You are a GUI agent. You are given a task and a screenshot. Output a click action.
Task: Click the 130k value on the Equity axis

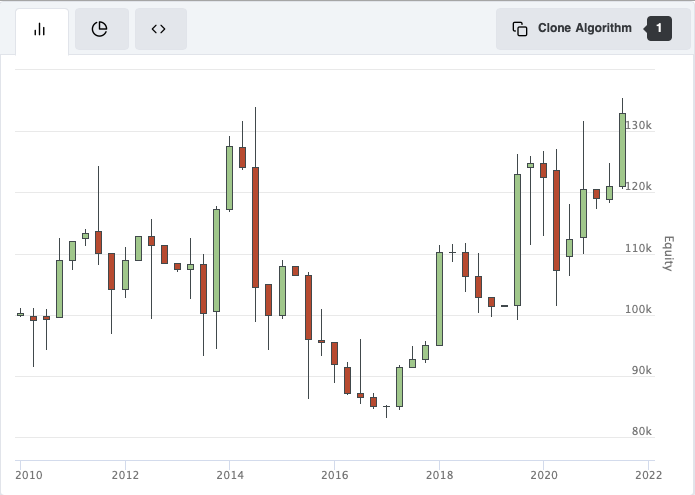[639, 126]
